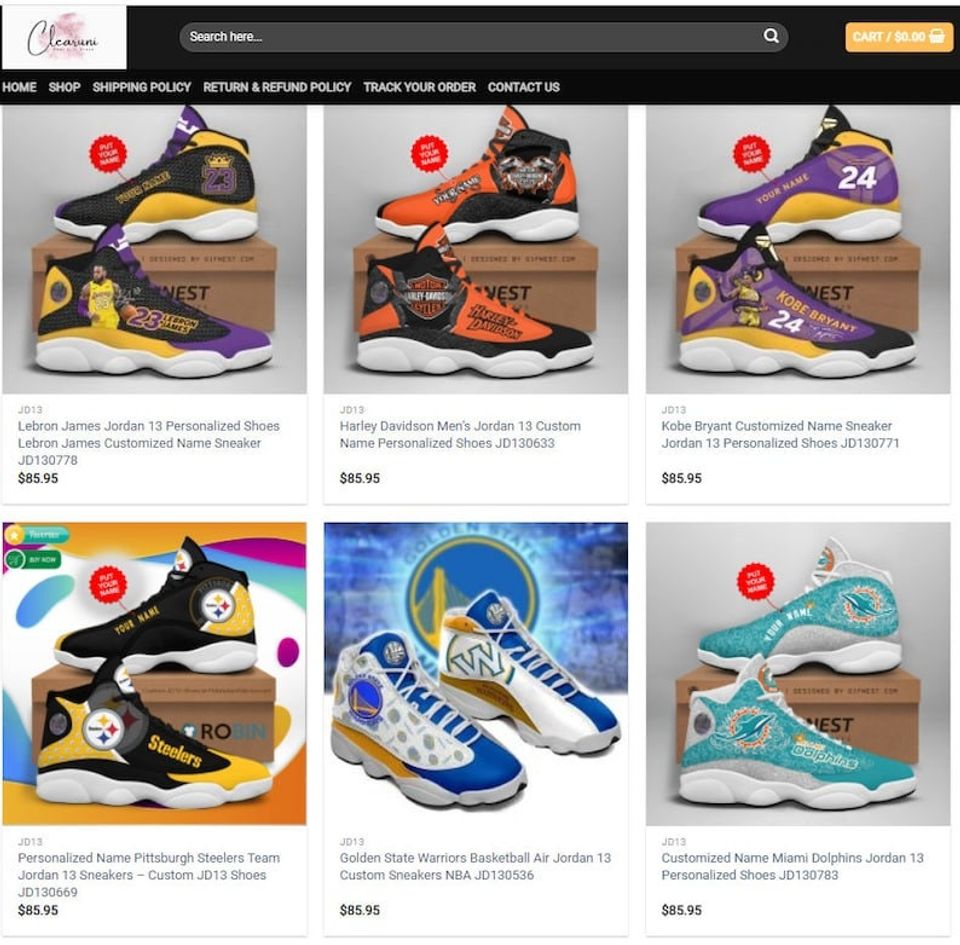Viewport: 960px width, 945px height.
Task: Click Golden State Warriors sneakers title link
Action: coord(476,866)
